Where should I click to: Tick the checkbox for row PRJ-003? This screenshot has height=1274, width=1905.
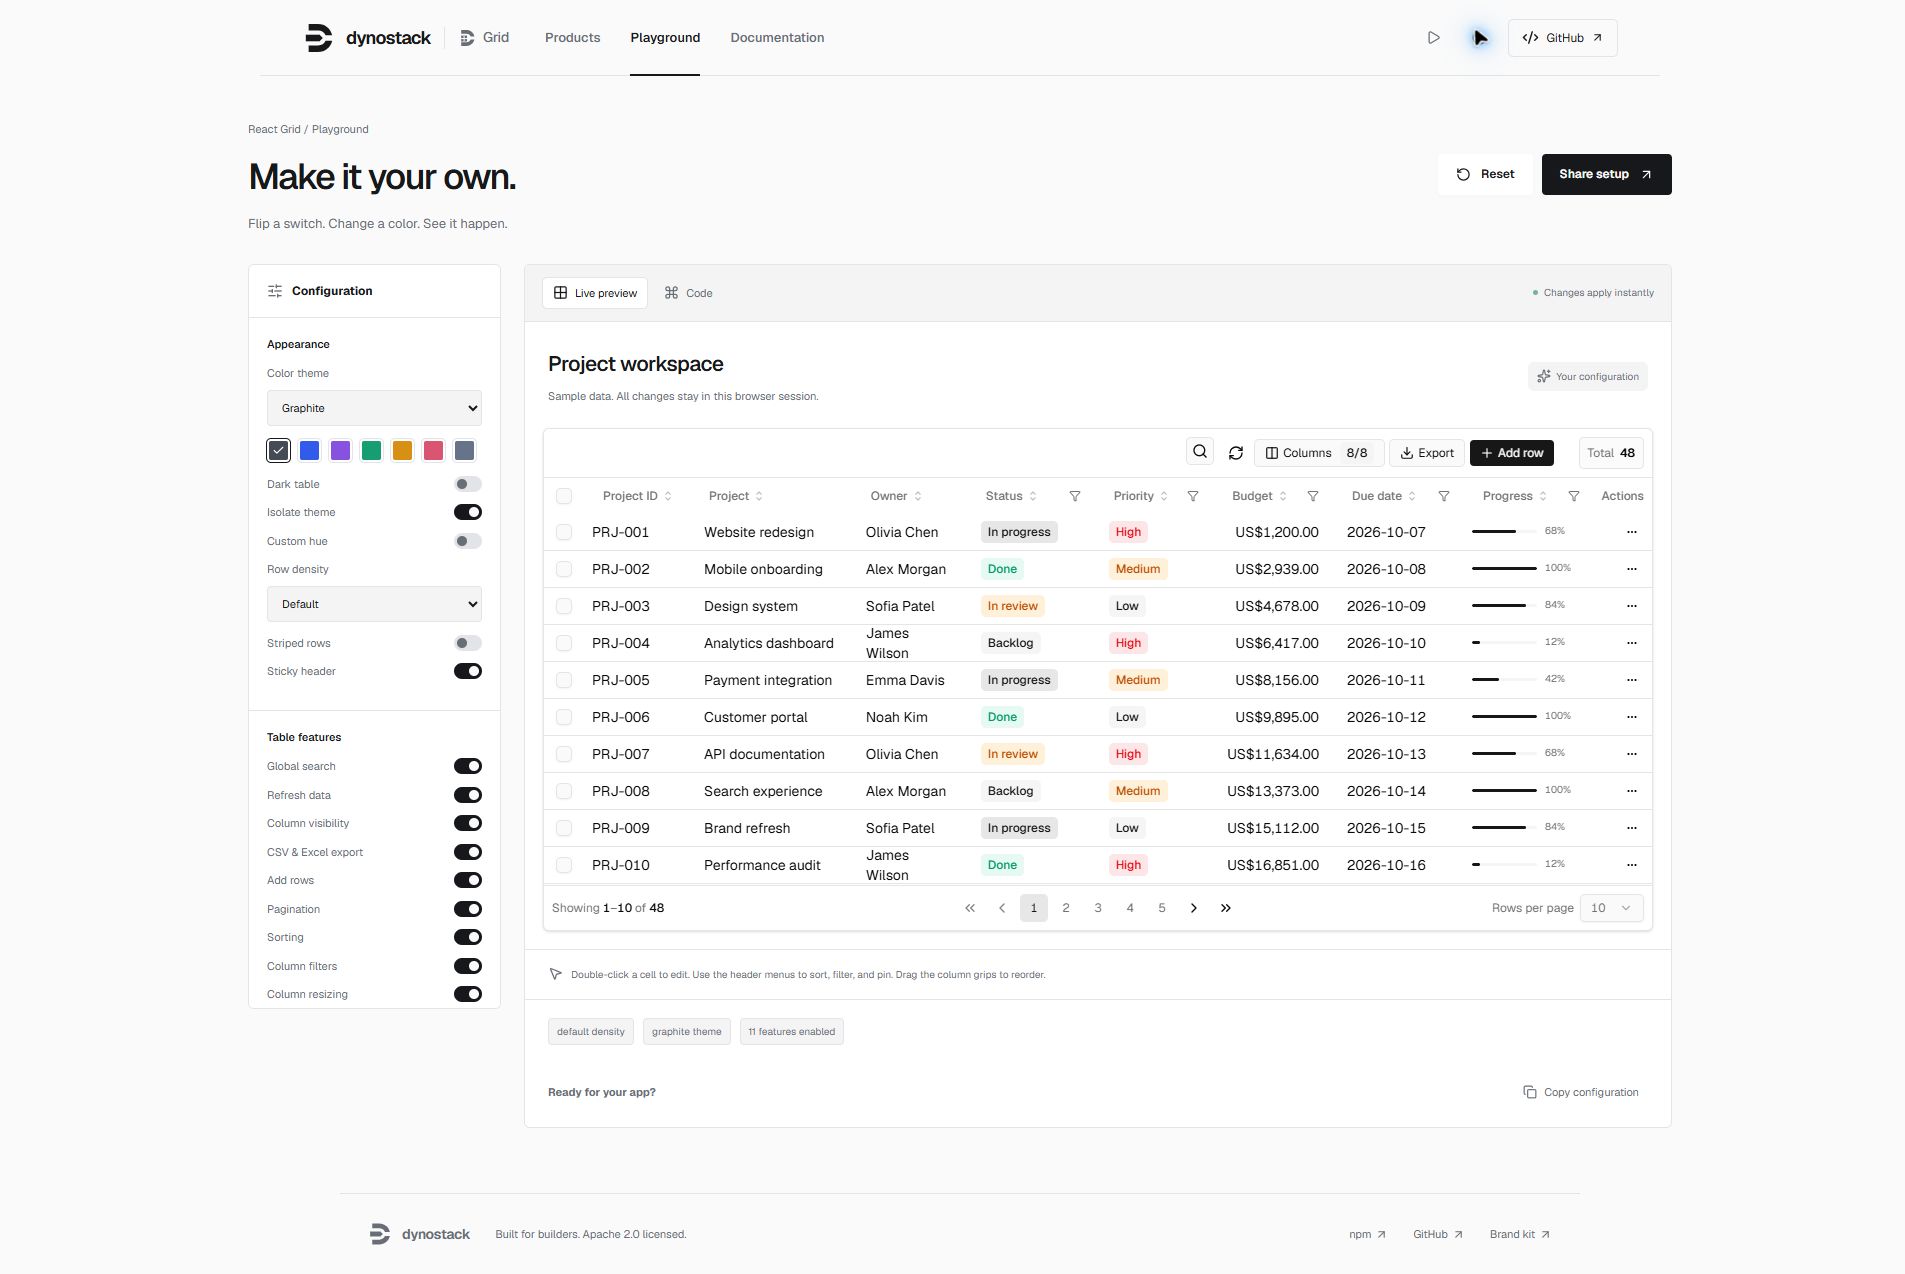coord(564,606)
